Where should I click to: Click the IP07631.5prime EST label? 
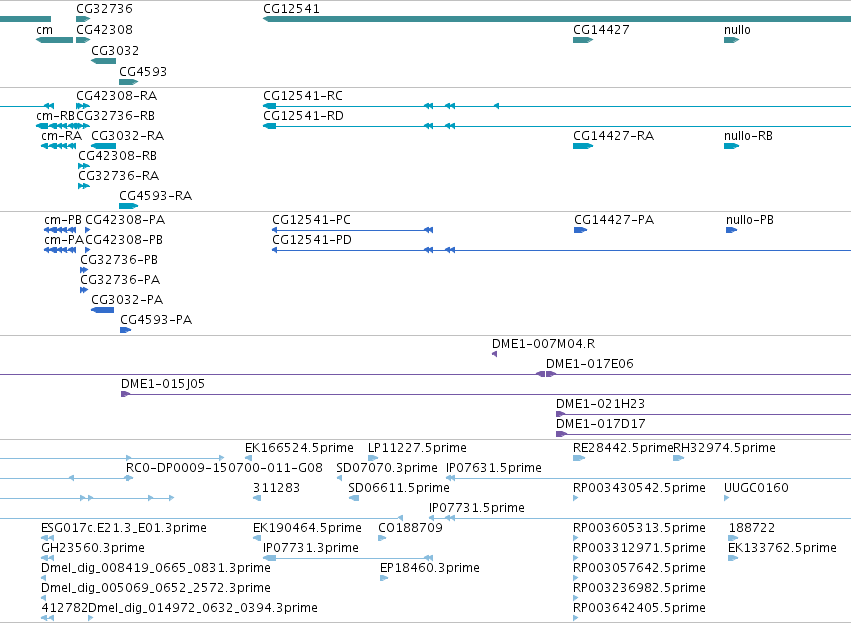click(494, 468)
